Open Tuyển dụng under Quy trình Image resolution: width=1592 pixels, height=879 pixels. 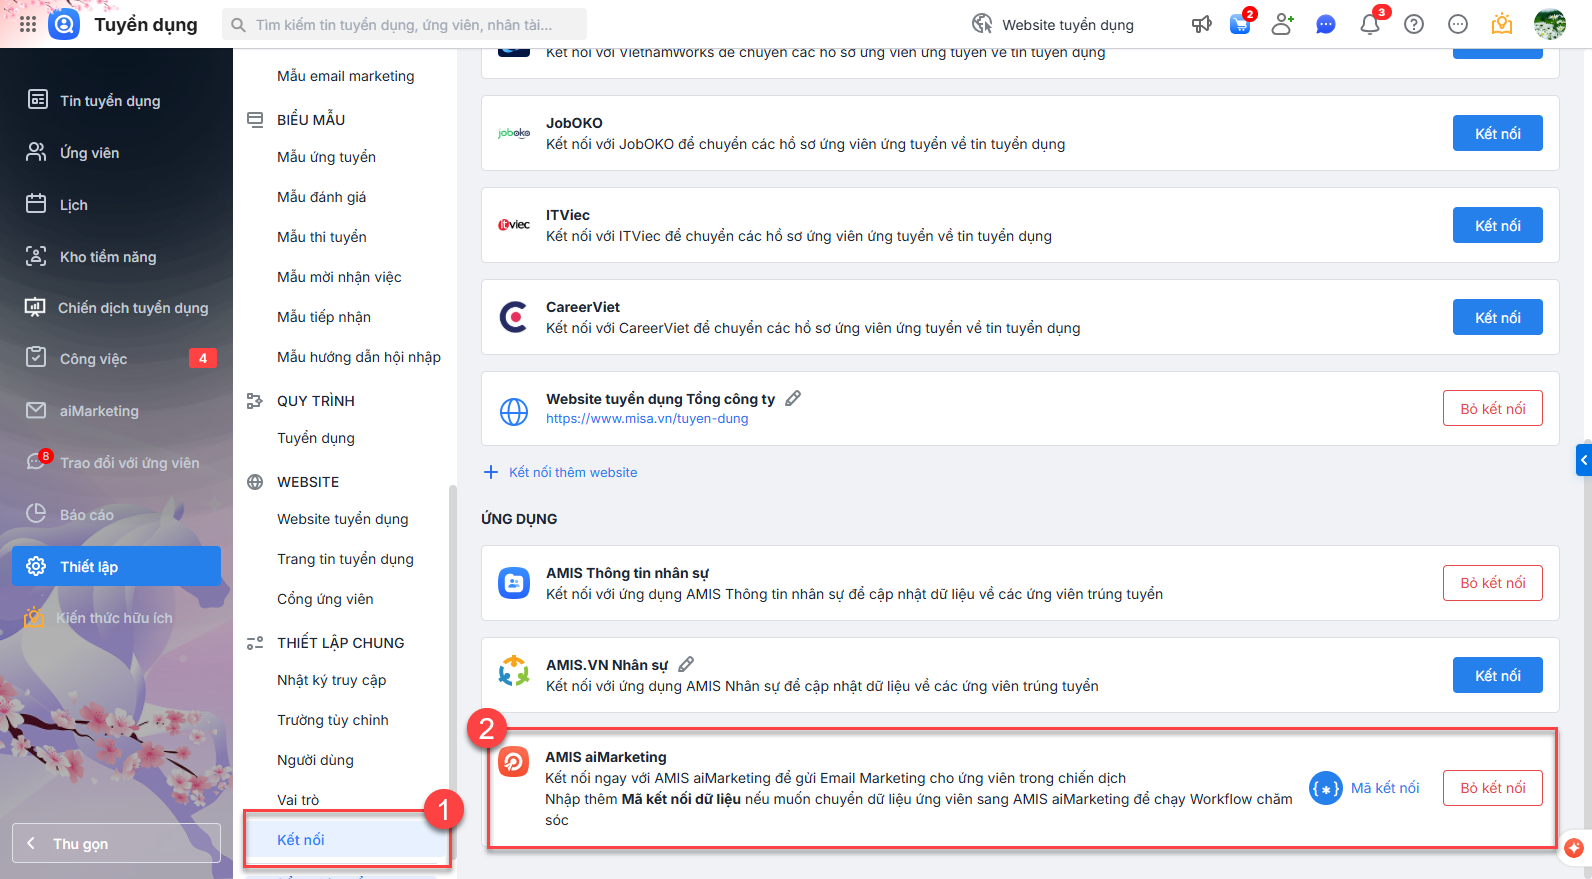click(315, 438)
